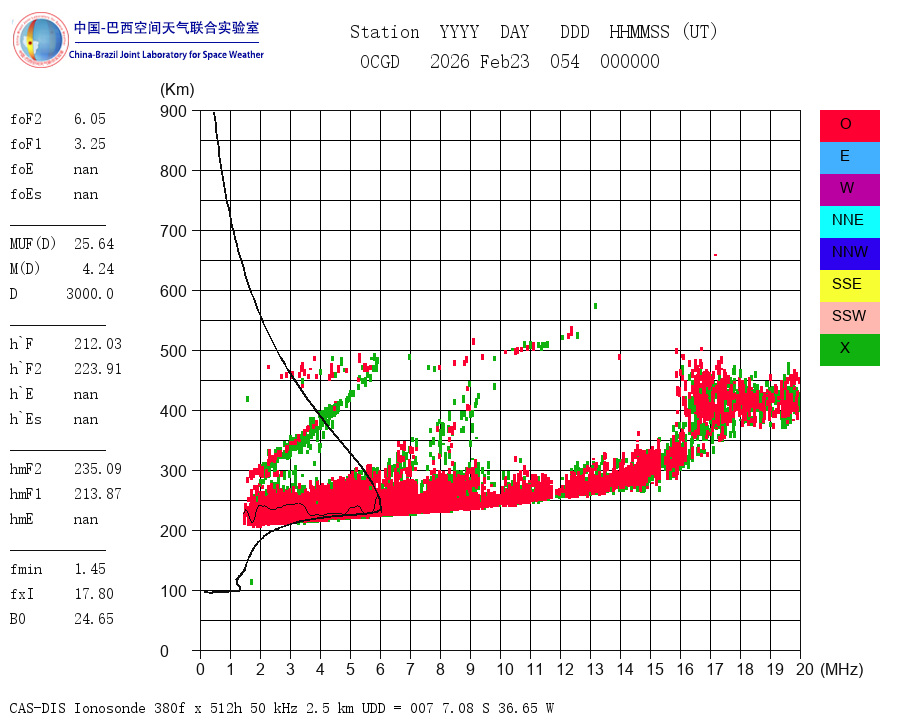Image resolution: width=900 pixels, height=720 pixels.
Task: Click the (MHz) axis unit label
Action: click(x=842, y=669)
